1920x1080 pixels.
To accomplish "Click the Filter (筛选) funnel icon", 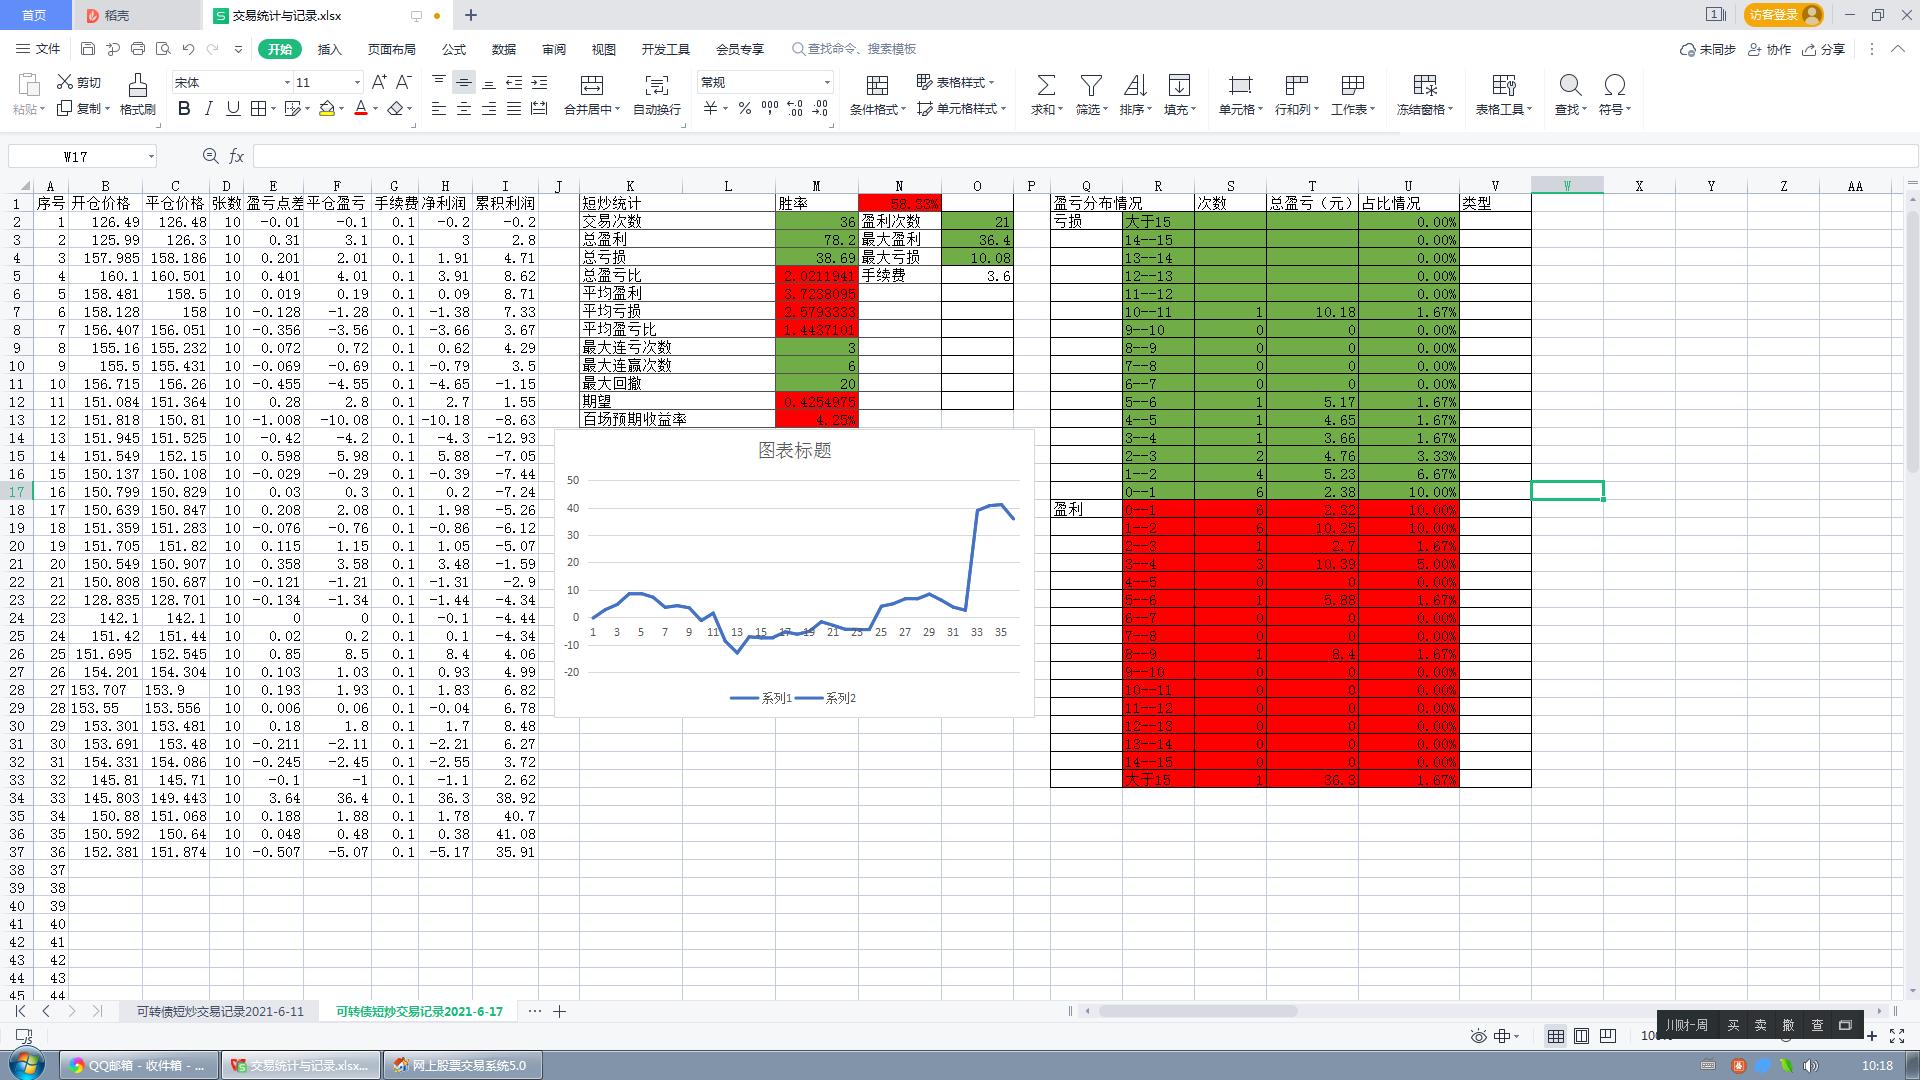I will 1091,84.
